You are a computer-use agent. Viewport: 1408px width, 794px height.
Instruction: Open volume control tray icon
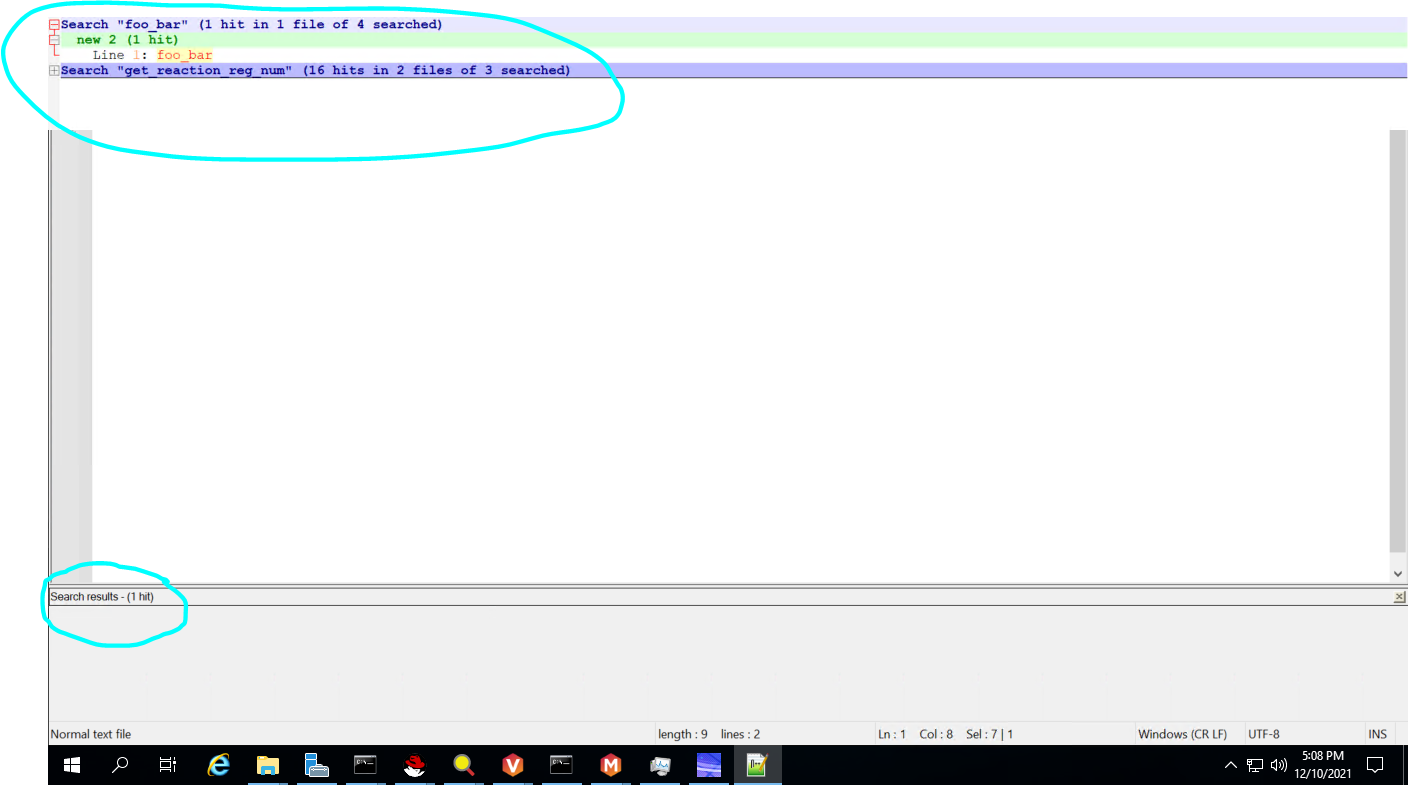[x=1278, y=766]
